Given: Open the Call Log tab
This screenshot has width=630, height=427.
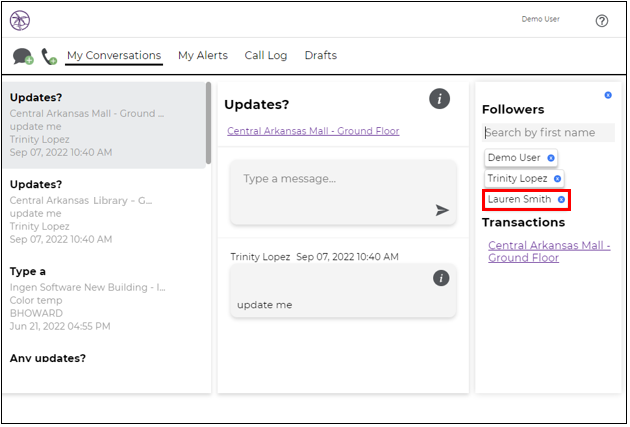Looking at the screenshot, I should (x=266, y=55).
